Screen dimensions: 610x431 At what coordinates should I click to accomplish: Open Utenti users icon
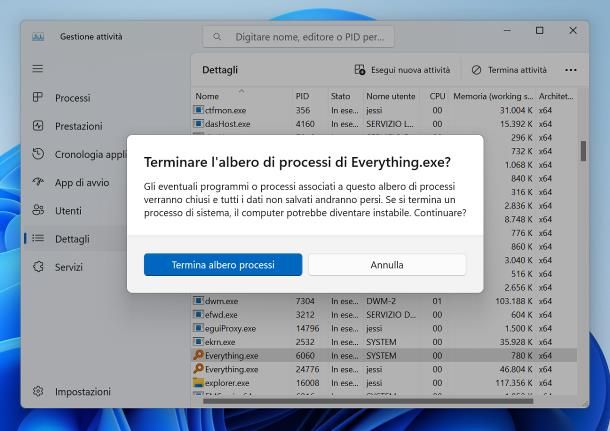tap(38, 210)
